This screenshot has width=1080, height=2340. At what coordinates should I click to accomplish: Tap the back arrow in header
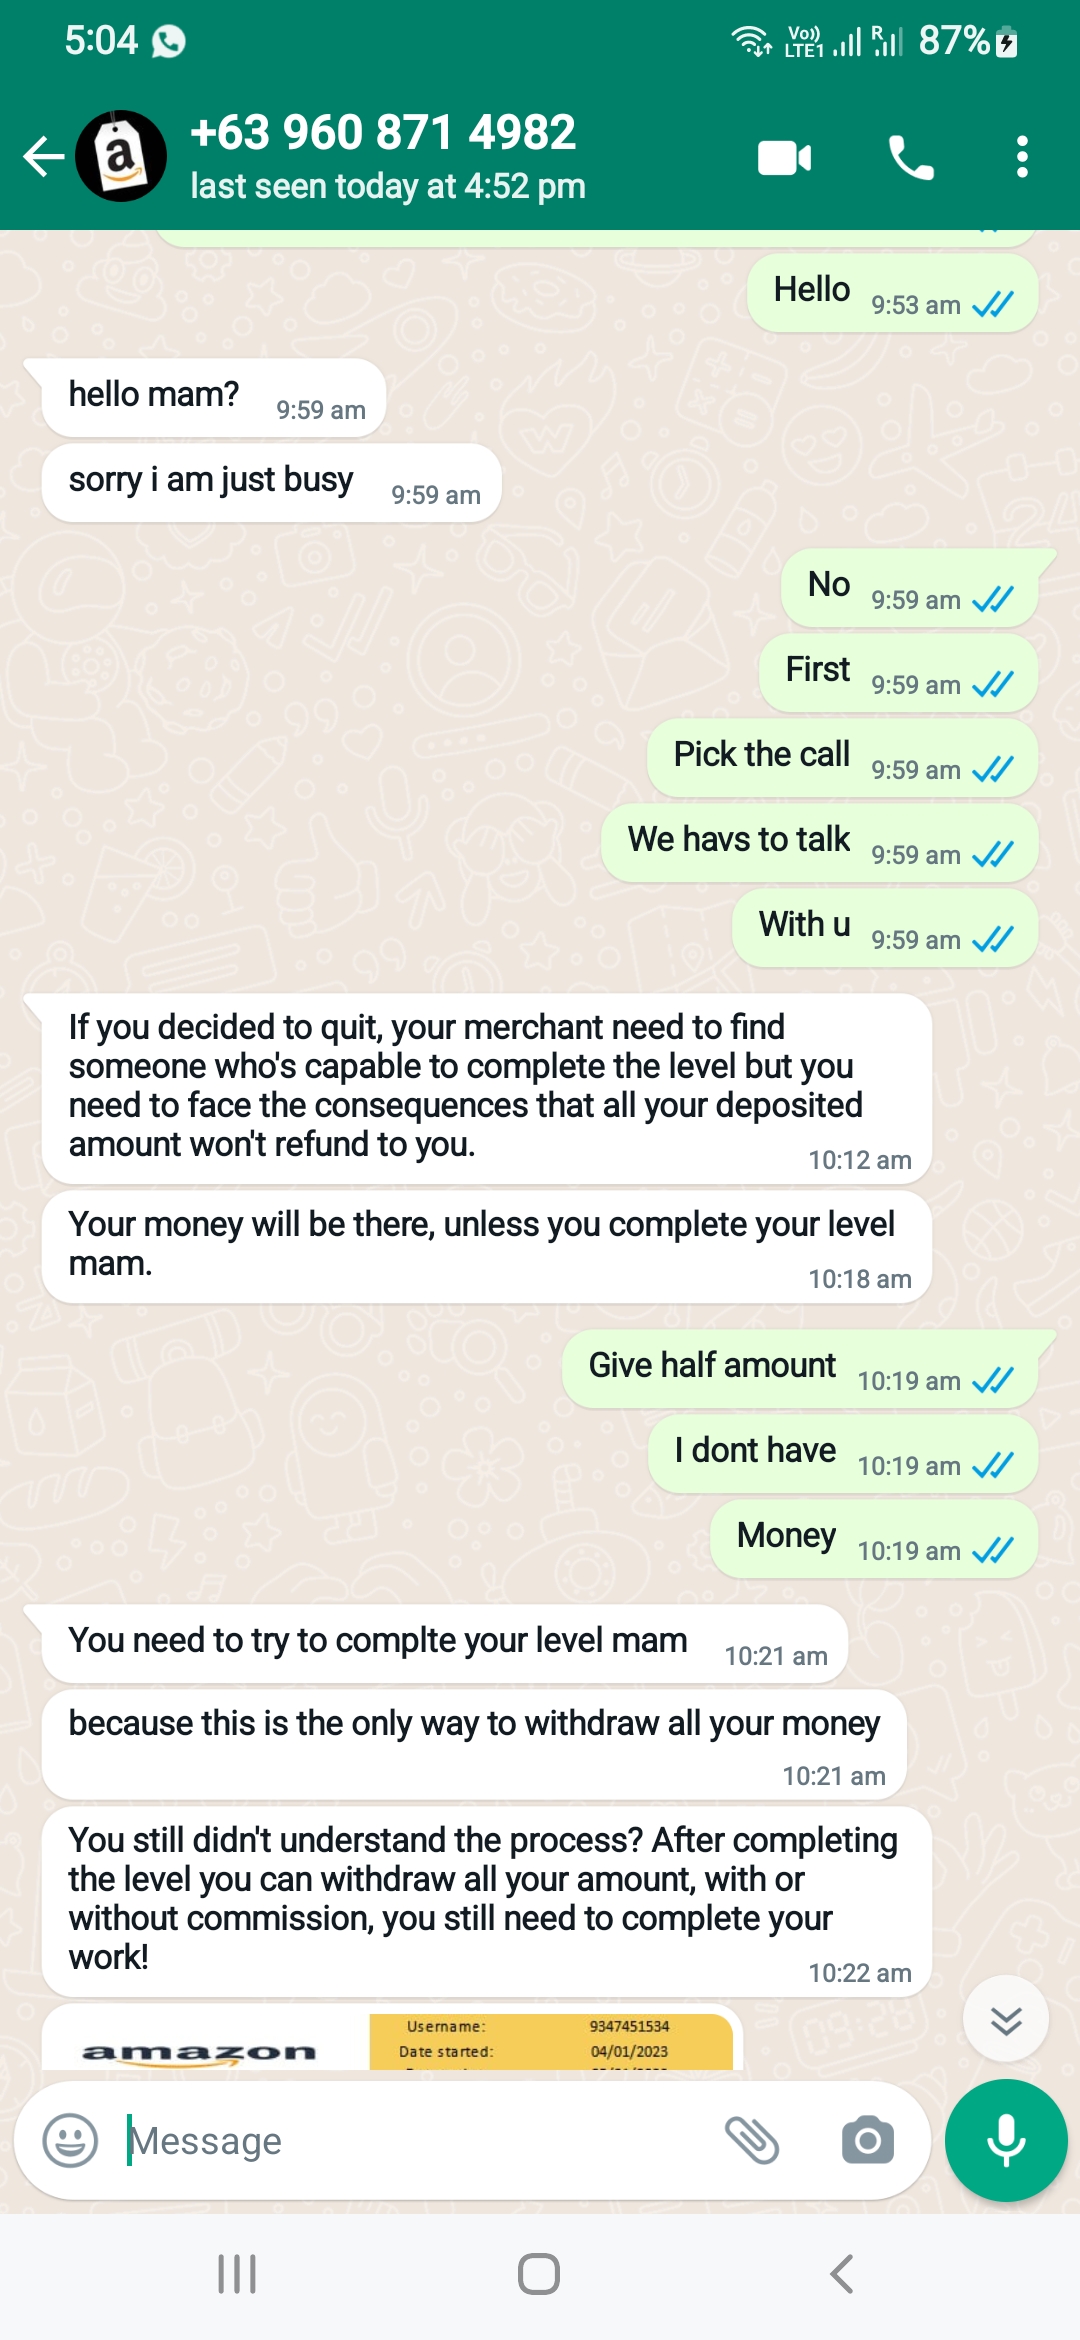(44, 157)
